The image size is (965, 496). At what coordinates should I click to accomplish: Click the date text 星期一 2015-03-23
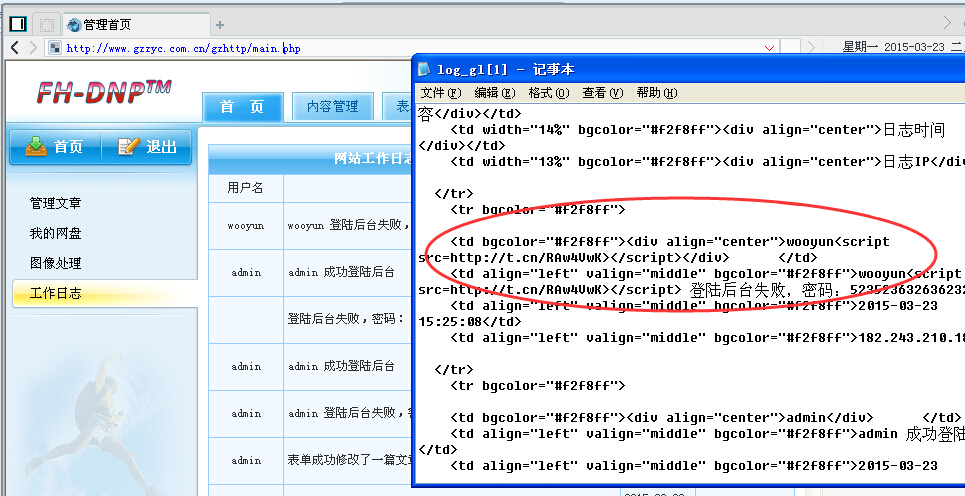893,47
